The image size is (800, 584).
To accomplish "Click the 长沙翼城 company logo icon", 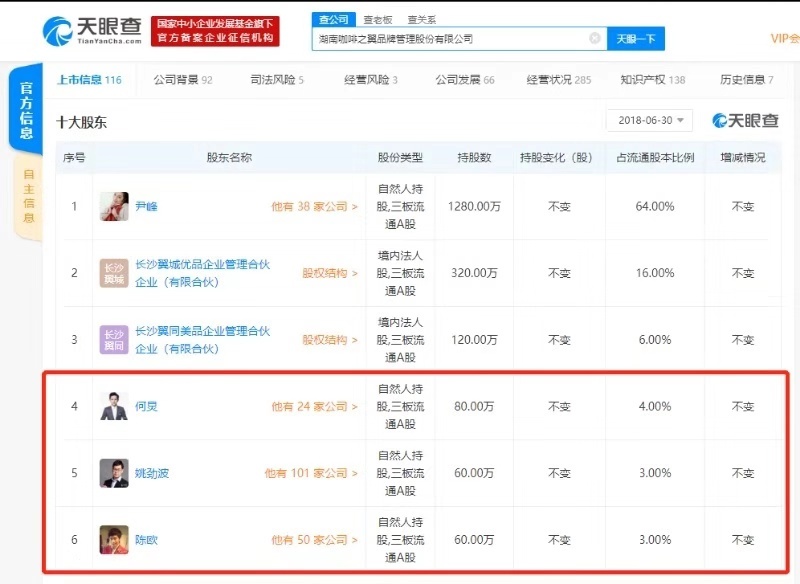I will [x=114, y=273].
